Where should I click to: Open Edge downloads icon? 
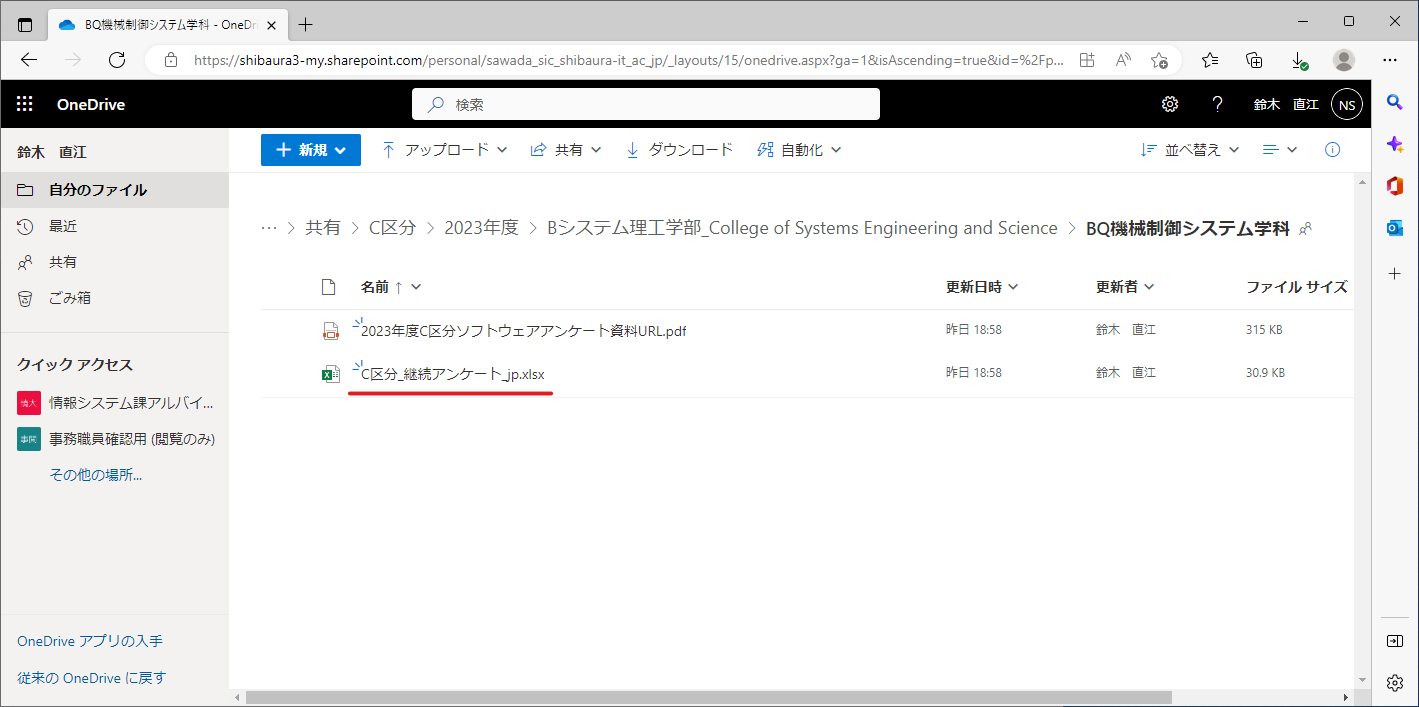1299,60
